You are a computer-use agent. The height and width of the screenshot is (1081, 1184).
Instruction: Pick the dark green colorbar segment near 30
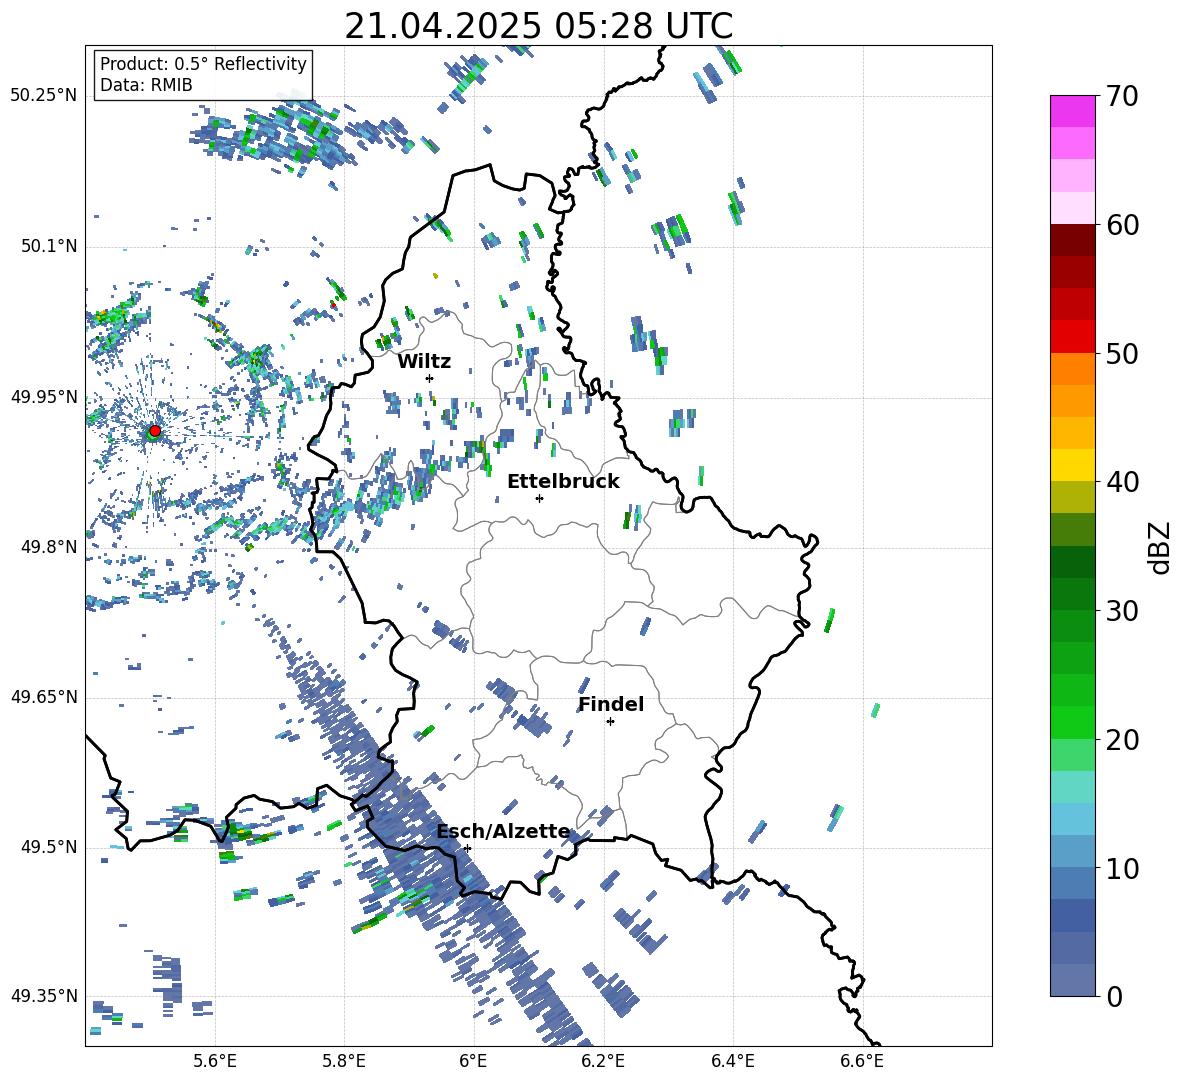point(1072,593)
